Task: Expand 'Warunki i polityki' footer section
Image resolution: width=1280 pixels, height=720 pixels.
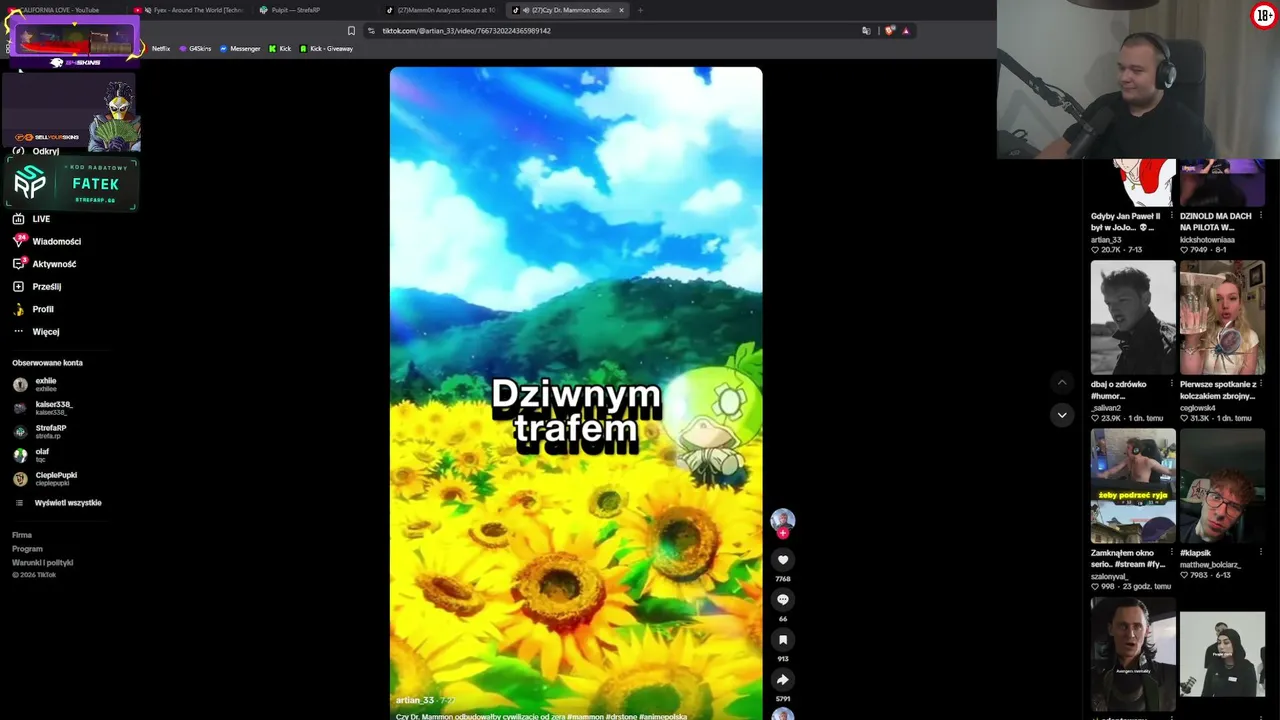Action: (x=43, y=562)
